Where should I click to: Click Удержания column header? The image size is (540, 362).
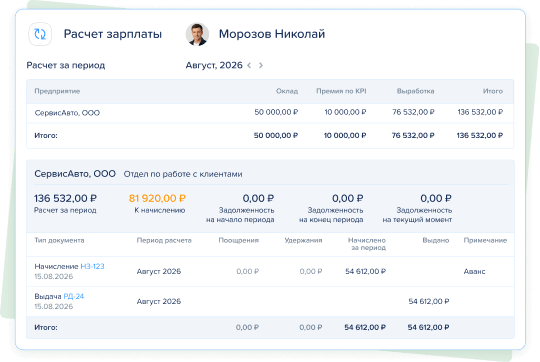click(x=303, y=240)
